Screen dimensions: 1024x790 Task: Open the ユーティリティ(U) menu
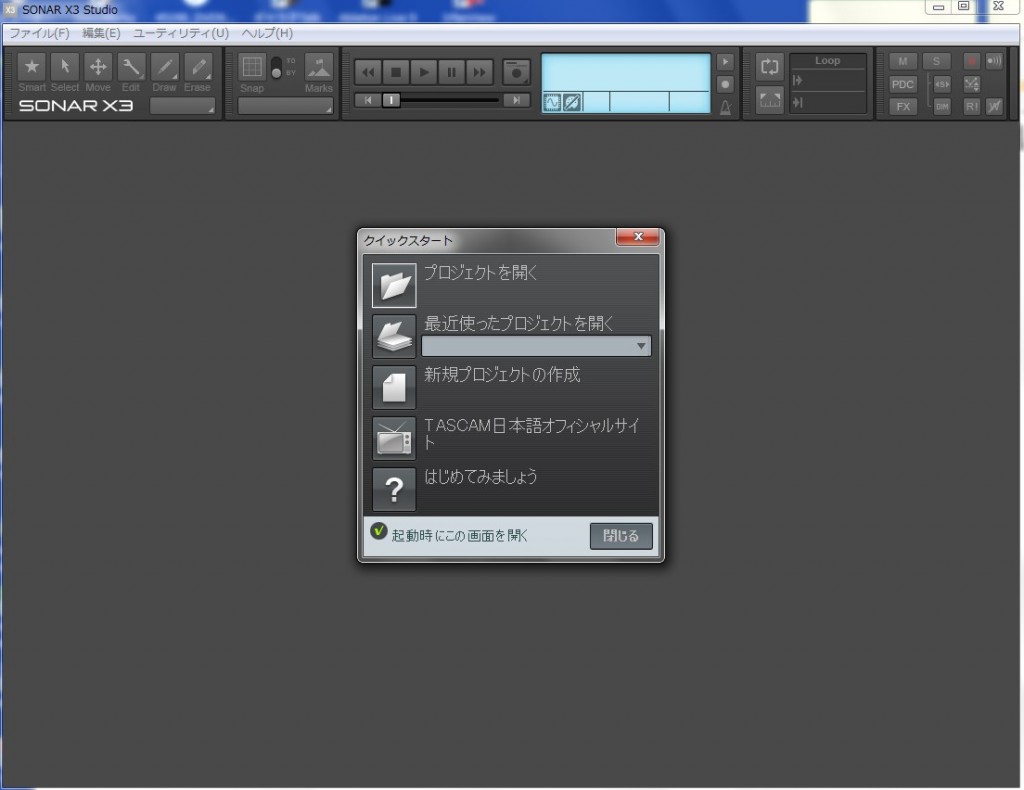pos(181,33)
